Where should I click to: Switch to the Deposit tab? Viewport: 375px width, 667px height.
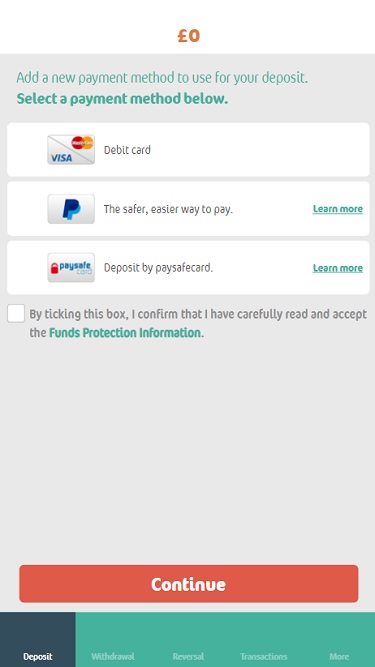tap(38, 640)
